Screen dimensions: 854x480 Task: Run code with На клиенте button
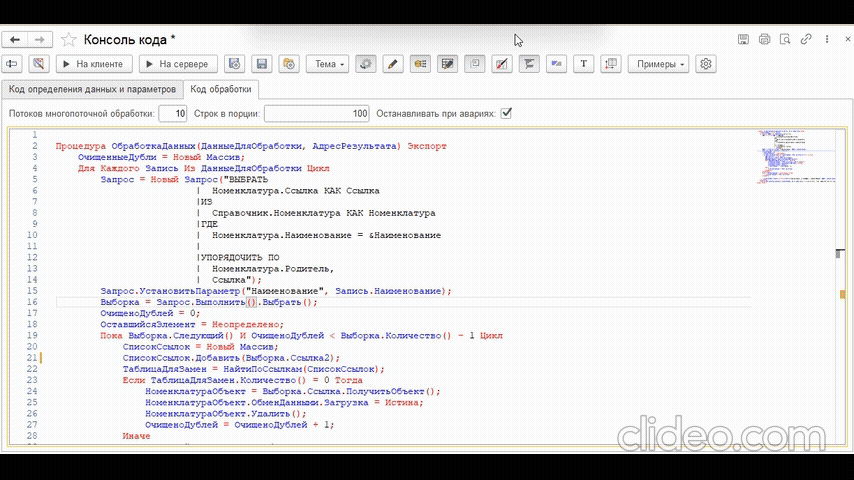[93, 64]
